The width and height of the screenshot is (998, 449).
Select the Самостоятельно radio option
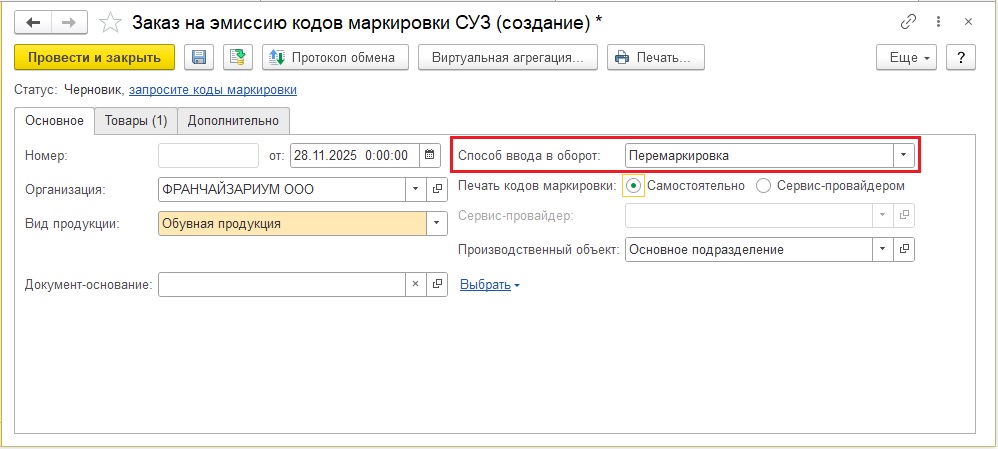(x=633, y=185)
